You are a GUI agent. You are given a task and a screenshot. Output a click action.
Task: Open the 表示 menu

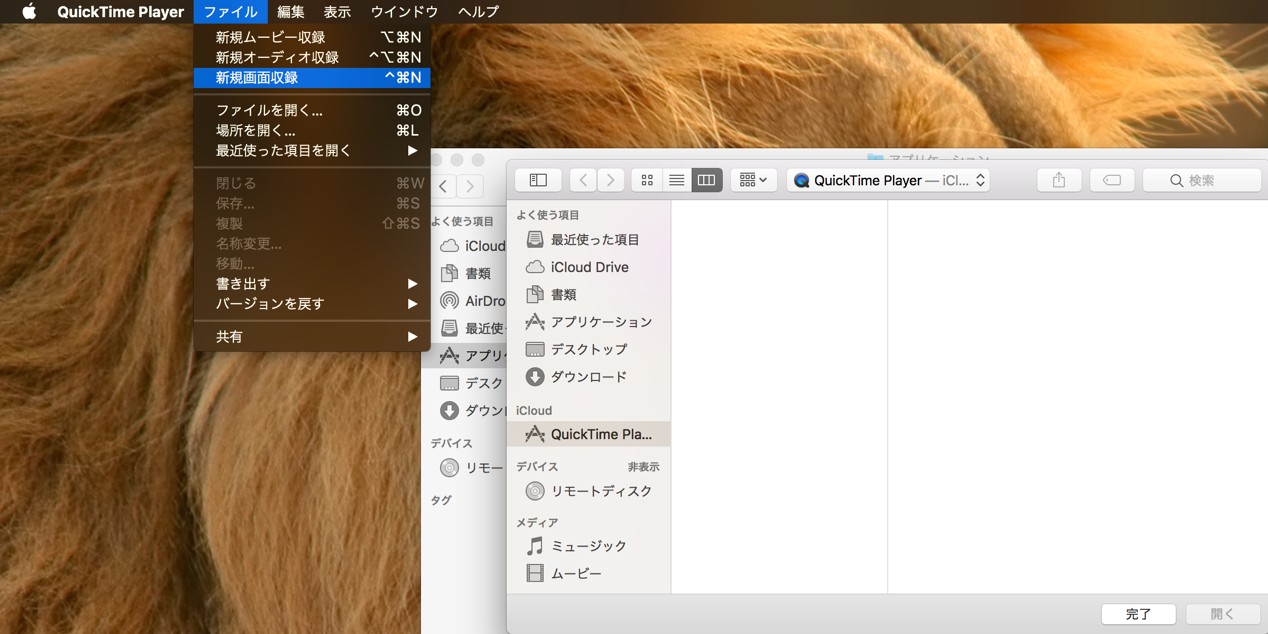(337, 12)
